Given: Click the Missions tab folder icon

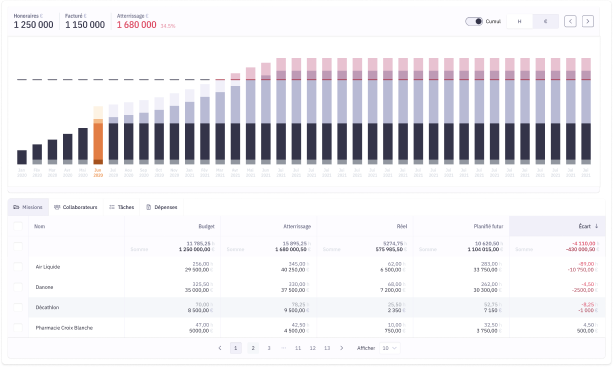Looking at the screenshot, I should pyautogui.click(x=16, y=207).
